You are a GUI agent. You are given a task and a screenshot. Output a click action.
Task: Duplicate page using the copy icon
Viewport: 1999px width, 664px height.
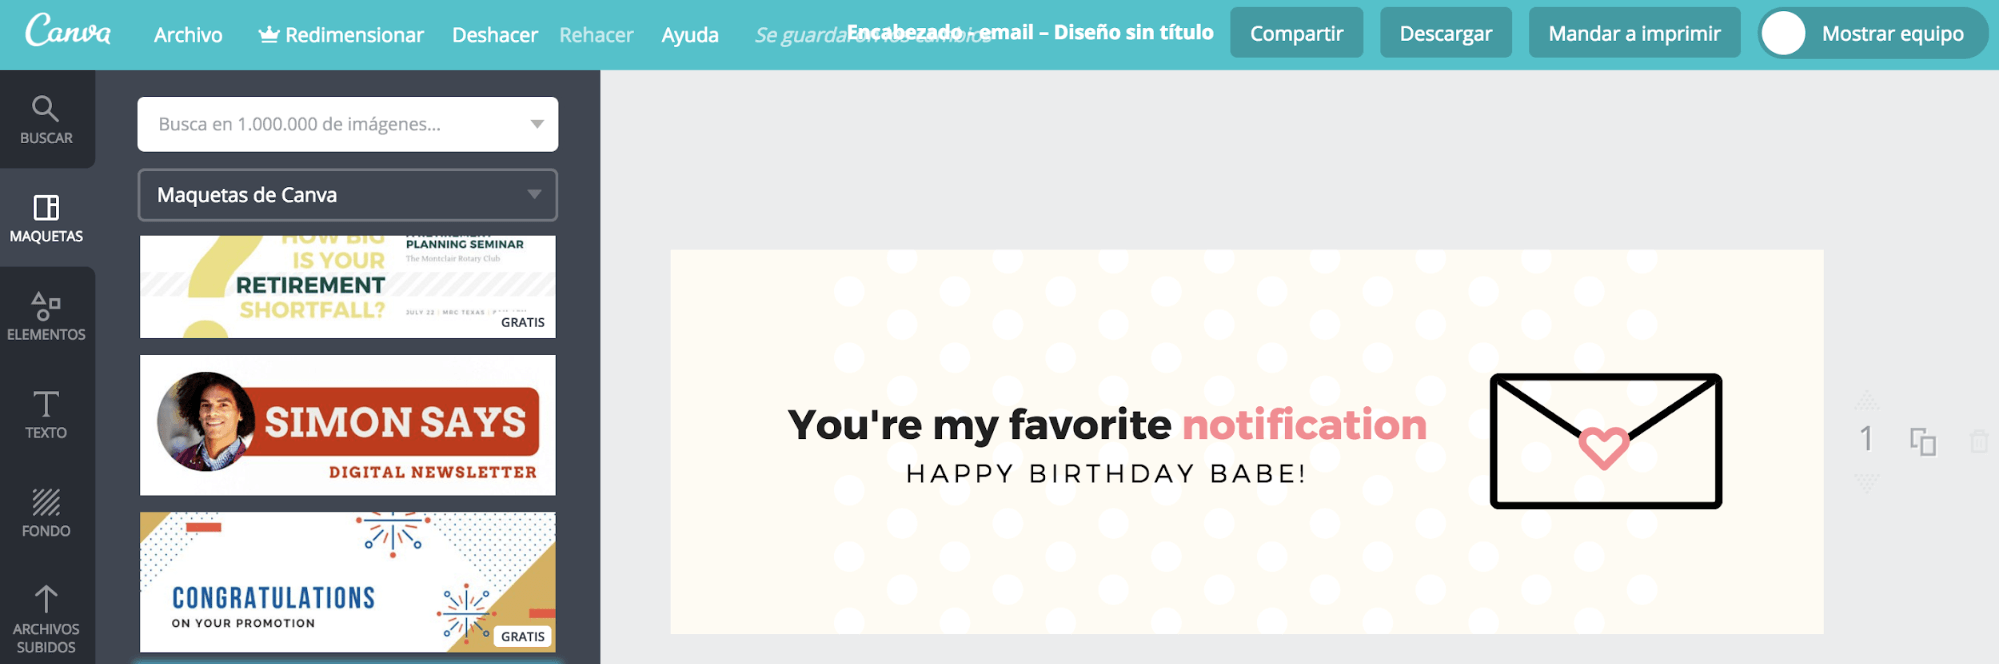(x=1922, y=441)
